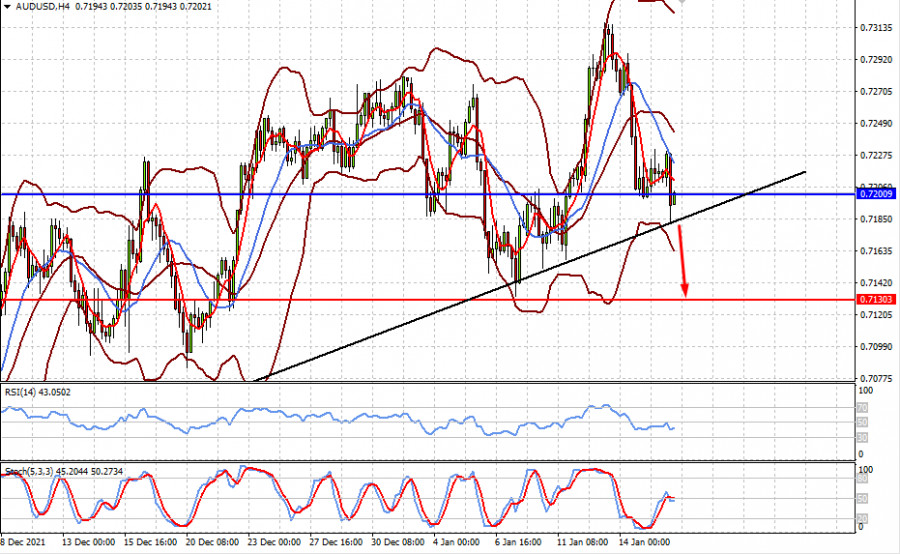Click the 0.70775 price axis value
This screenshot has width=900, height=554.
coord(876,378)
